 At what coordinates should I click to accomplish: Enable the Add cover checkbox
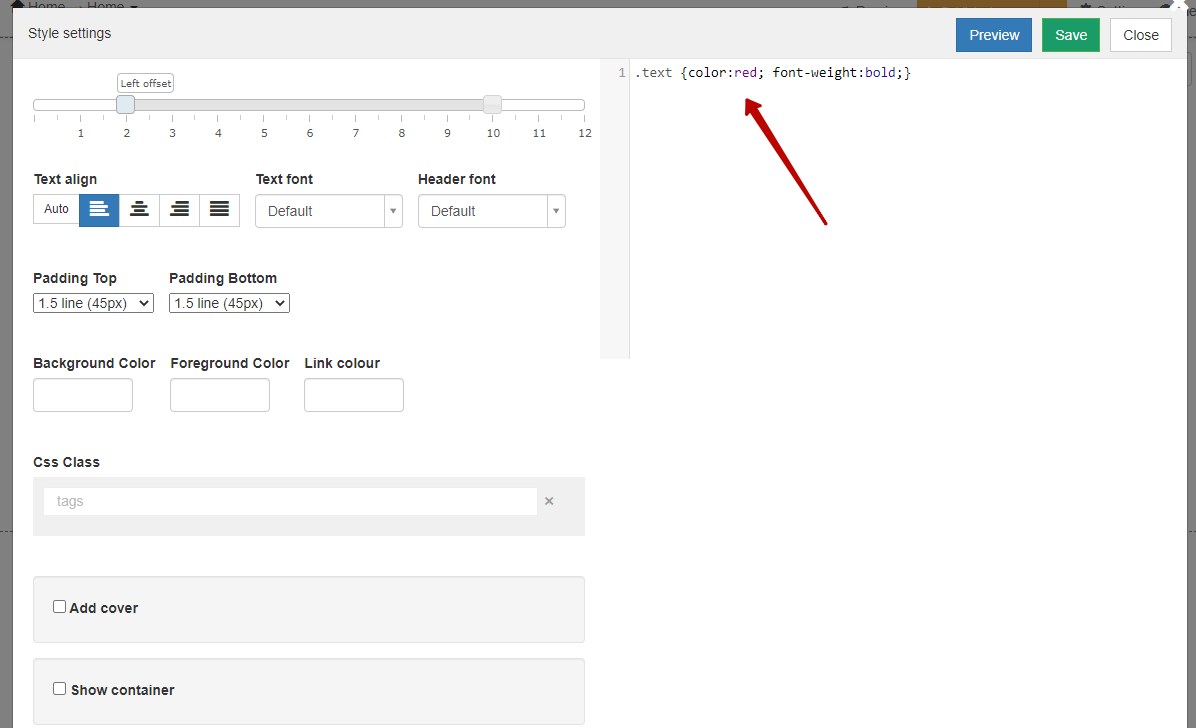point(59,607)
